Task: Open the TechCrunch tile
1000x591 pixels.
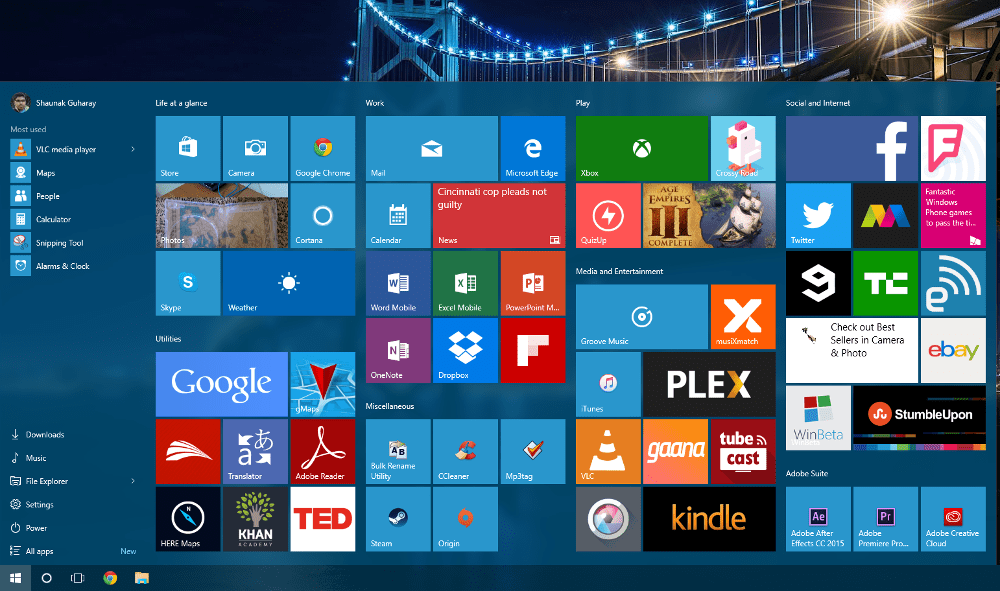Action: (885, 283)
